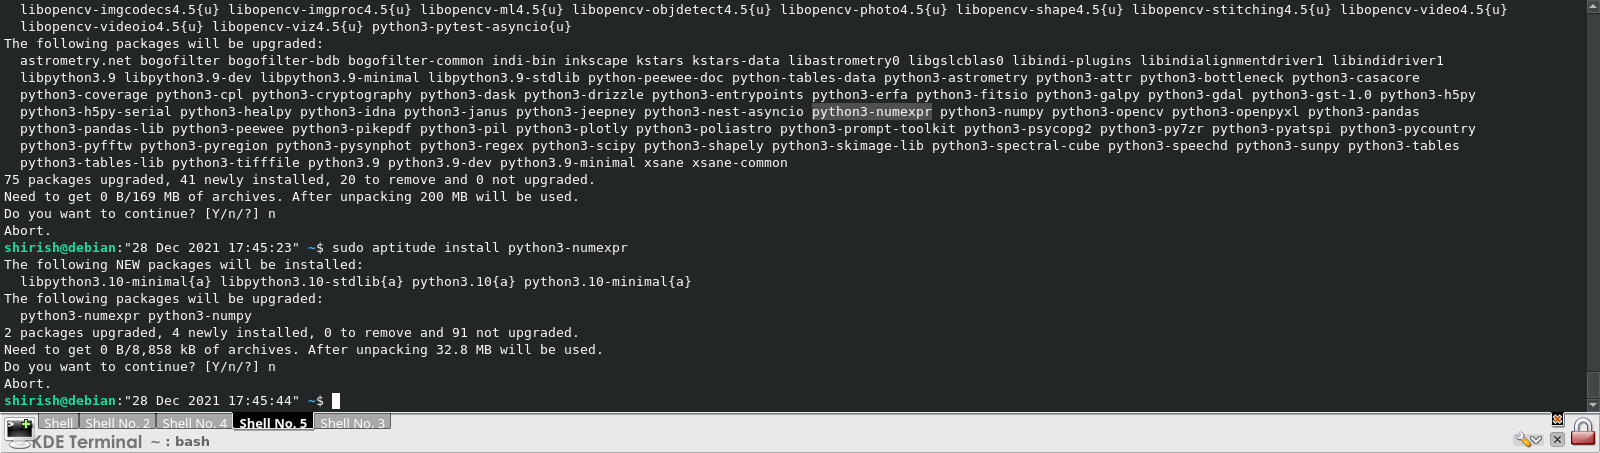This screenshot has width=1600, height=453.
Task: Click the new session terminal icon
Action: click(19, 430)
